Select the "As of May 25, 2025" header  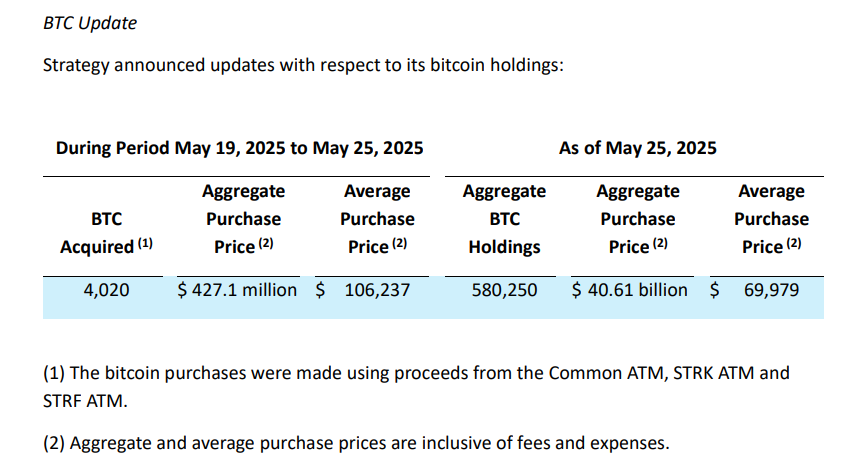point(637,148)
